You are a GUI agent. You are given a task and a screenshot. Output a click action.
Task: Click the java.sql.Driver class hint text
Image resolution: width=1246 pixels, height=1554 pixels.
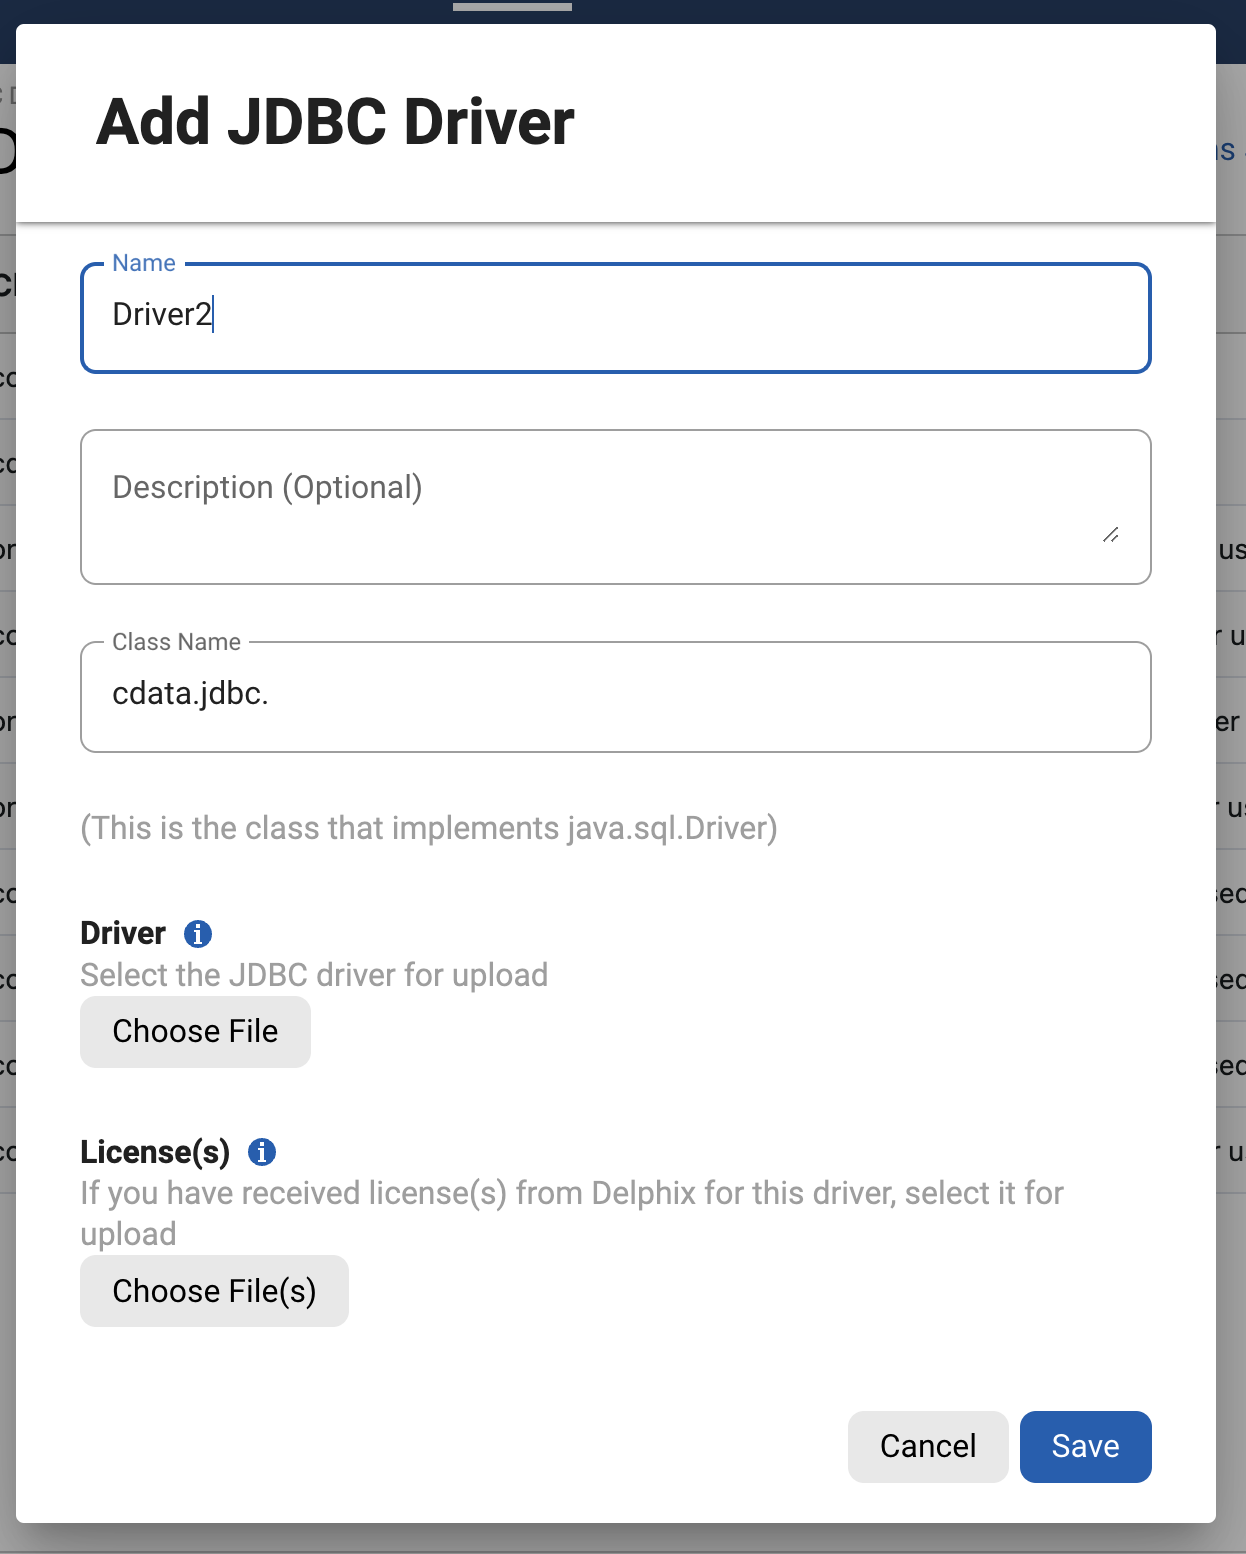point(429,828)
